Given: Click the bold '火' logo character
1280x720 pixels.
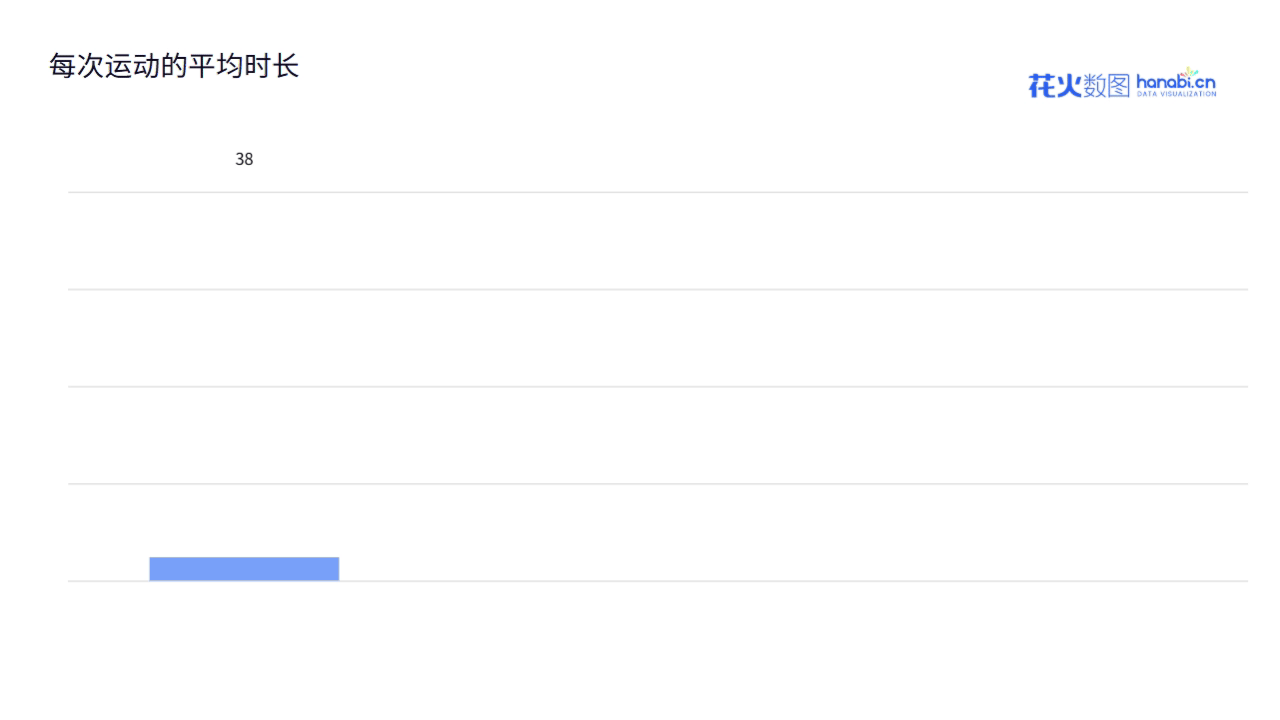Looking at the screenshot, I should pos(1069,86).
